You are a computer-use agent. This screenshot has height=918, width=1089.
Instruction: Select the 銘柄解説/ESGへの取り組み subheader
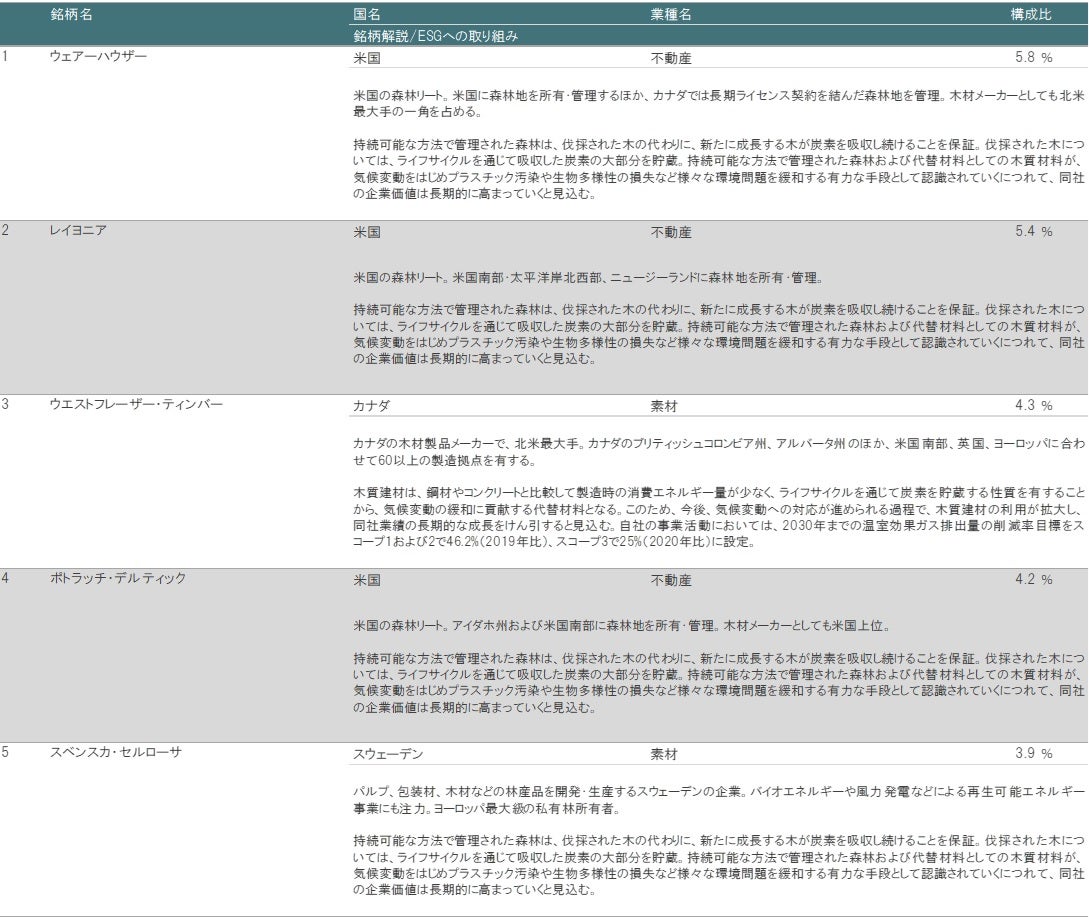435,35
